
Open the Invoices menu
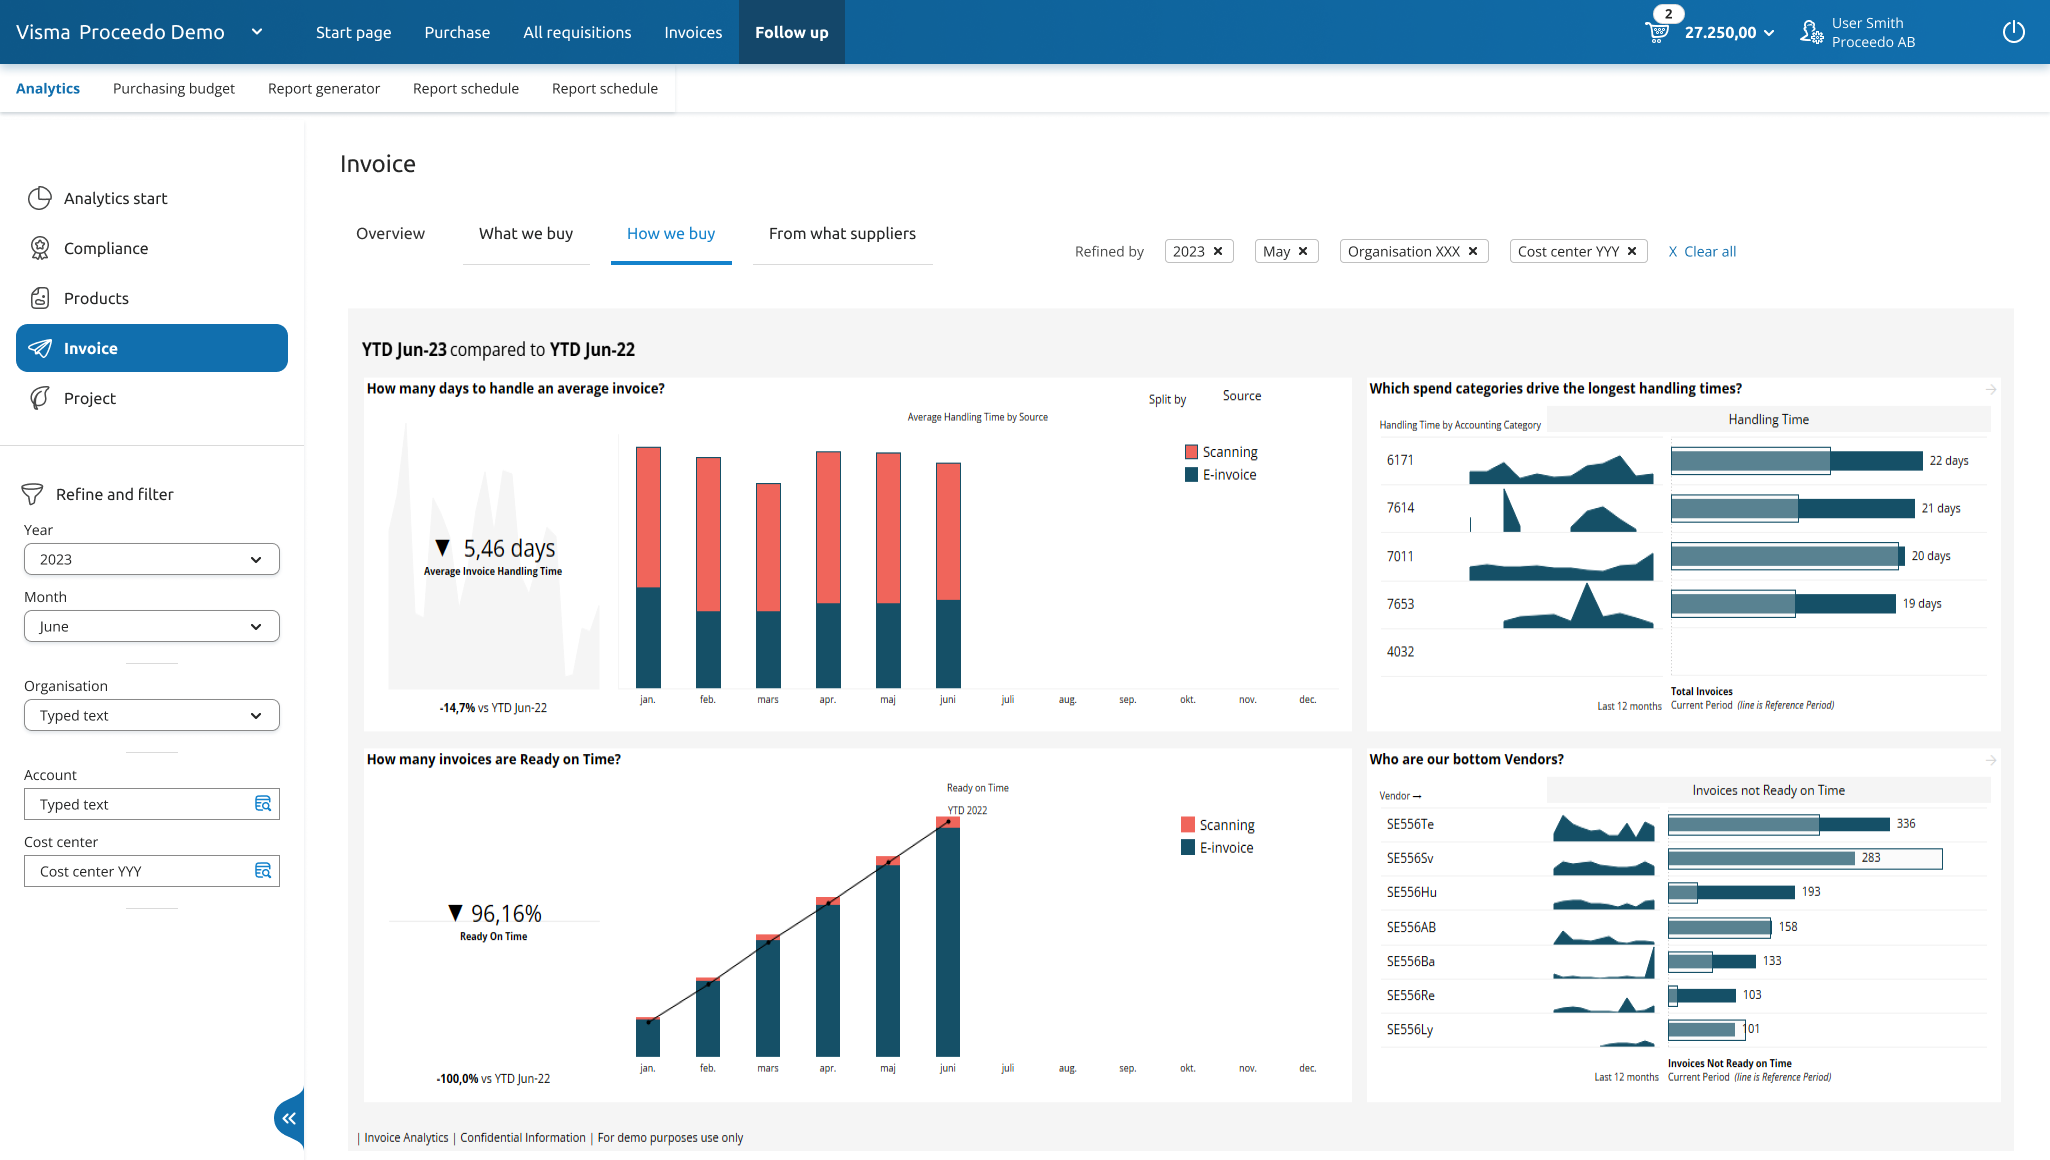click(x=693, y=32)
